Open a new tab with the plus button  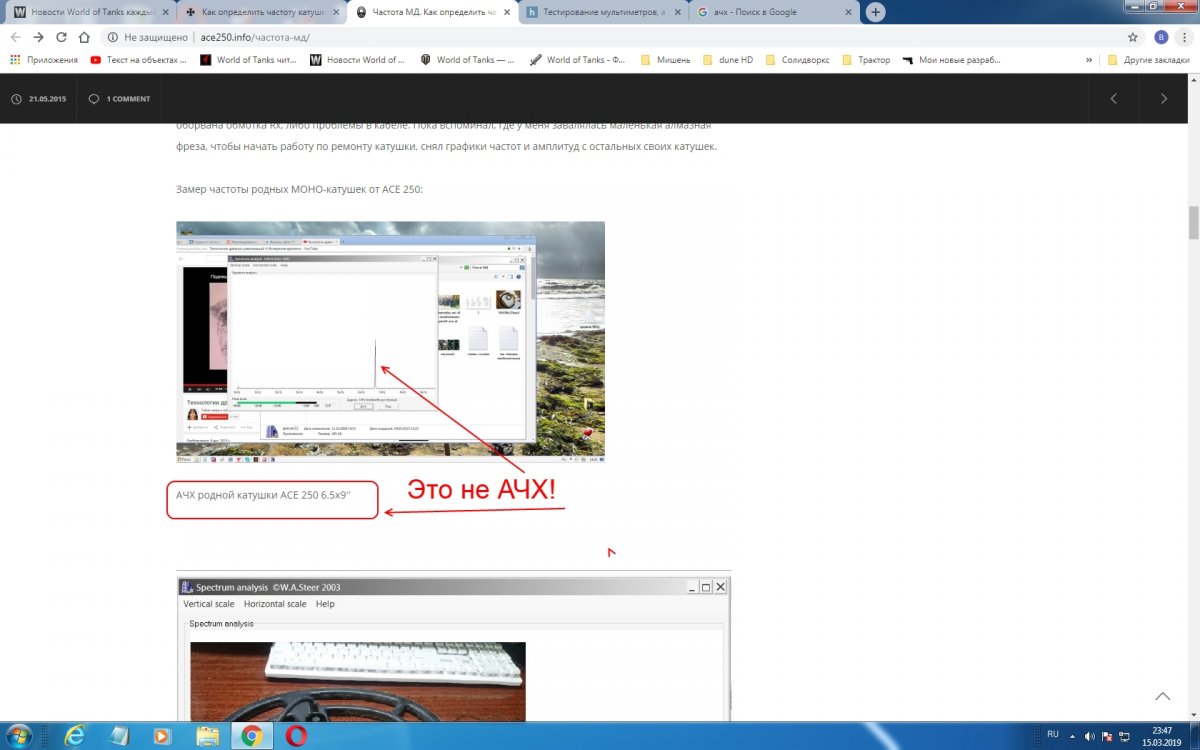876,12
